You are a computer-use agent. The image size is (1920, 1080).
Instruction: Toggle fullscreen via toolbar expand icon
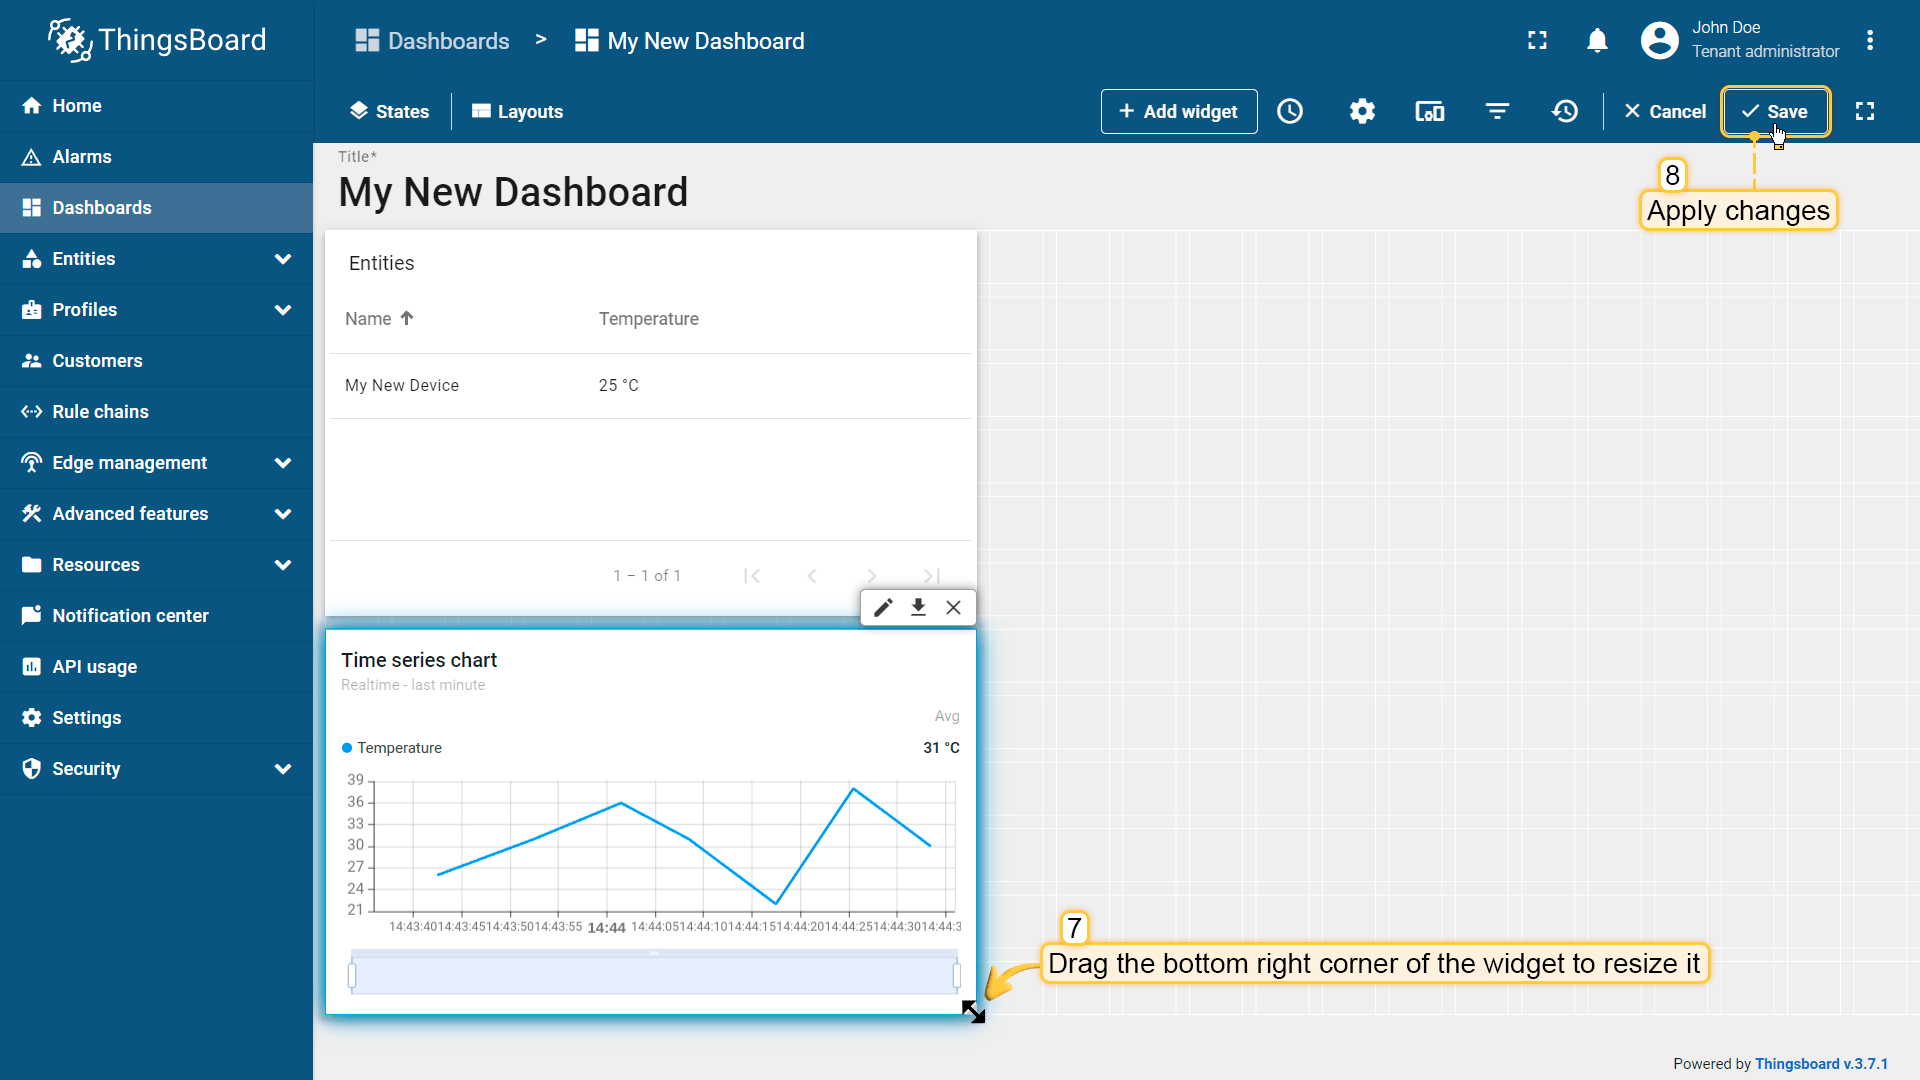[x=1864, y=111]
